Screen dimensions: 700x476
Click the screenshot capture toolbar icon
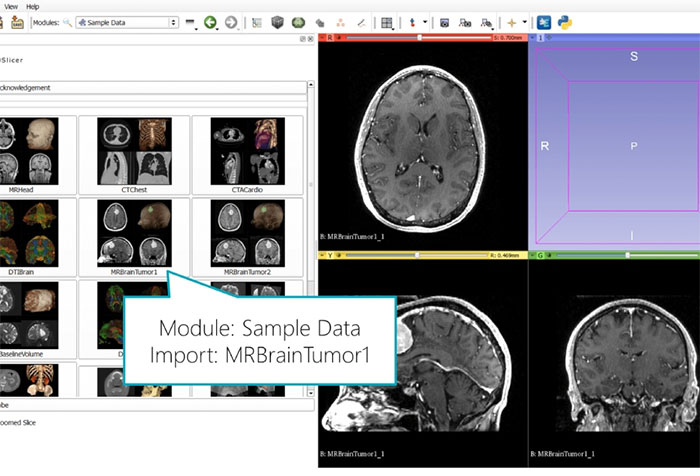click(x=444, y=22)
